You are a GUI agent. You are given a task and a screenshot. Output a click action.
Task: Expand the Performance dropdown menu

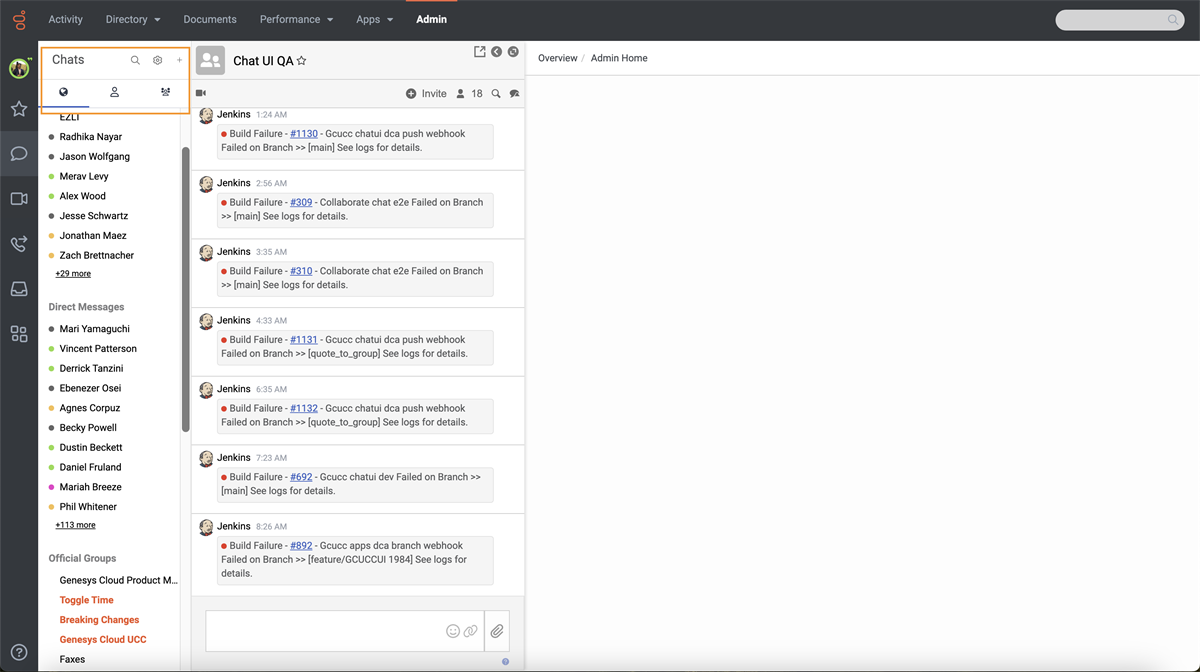point(296,19)
